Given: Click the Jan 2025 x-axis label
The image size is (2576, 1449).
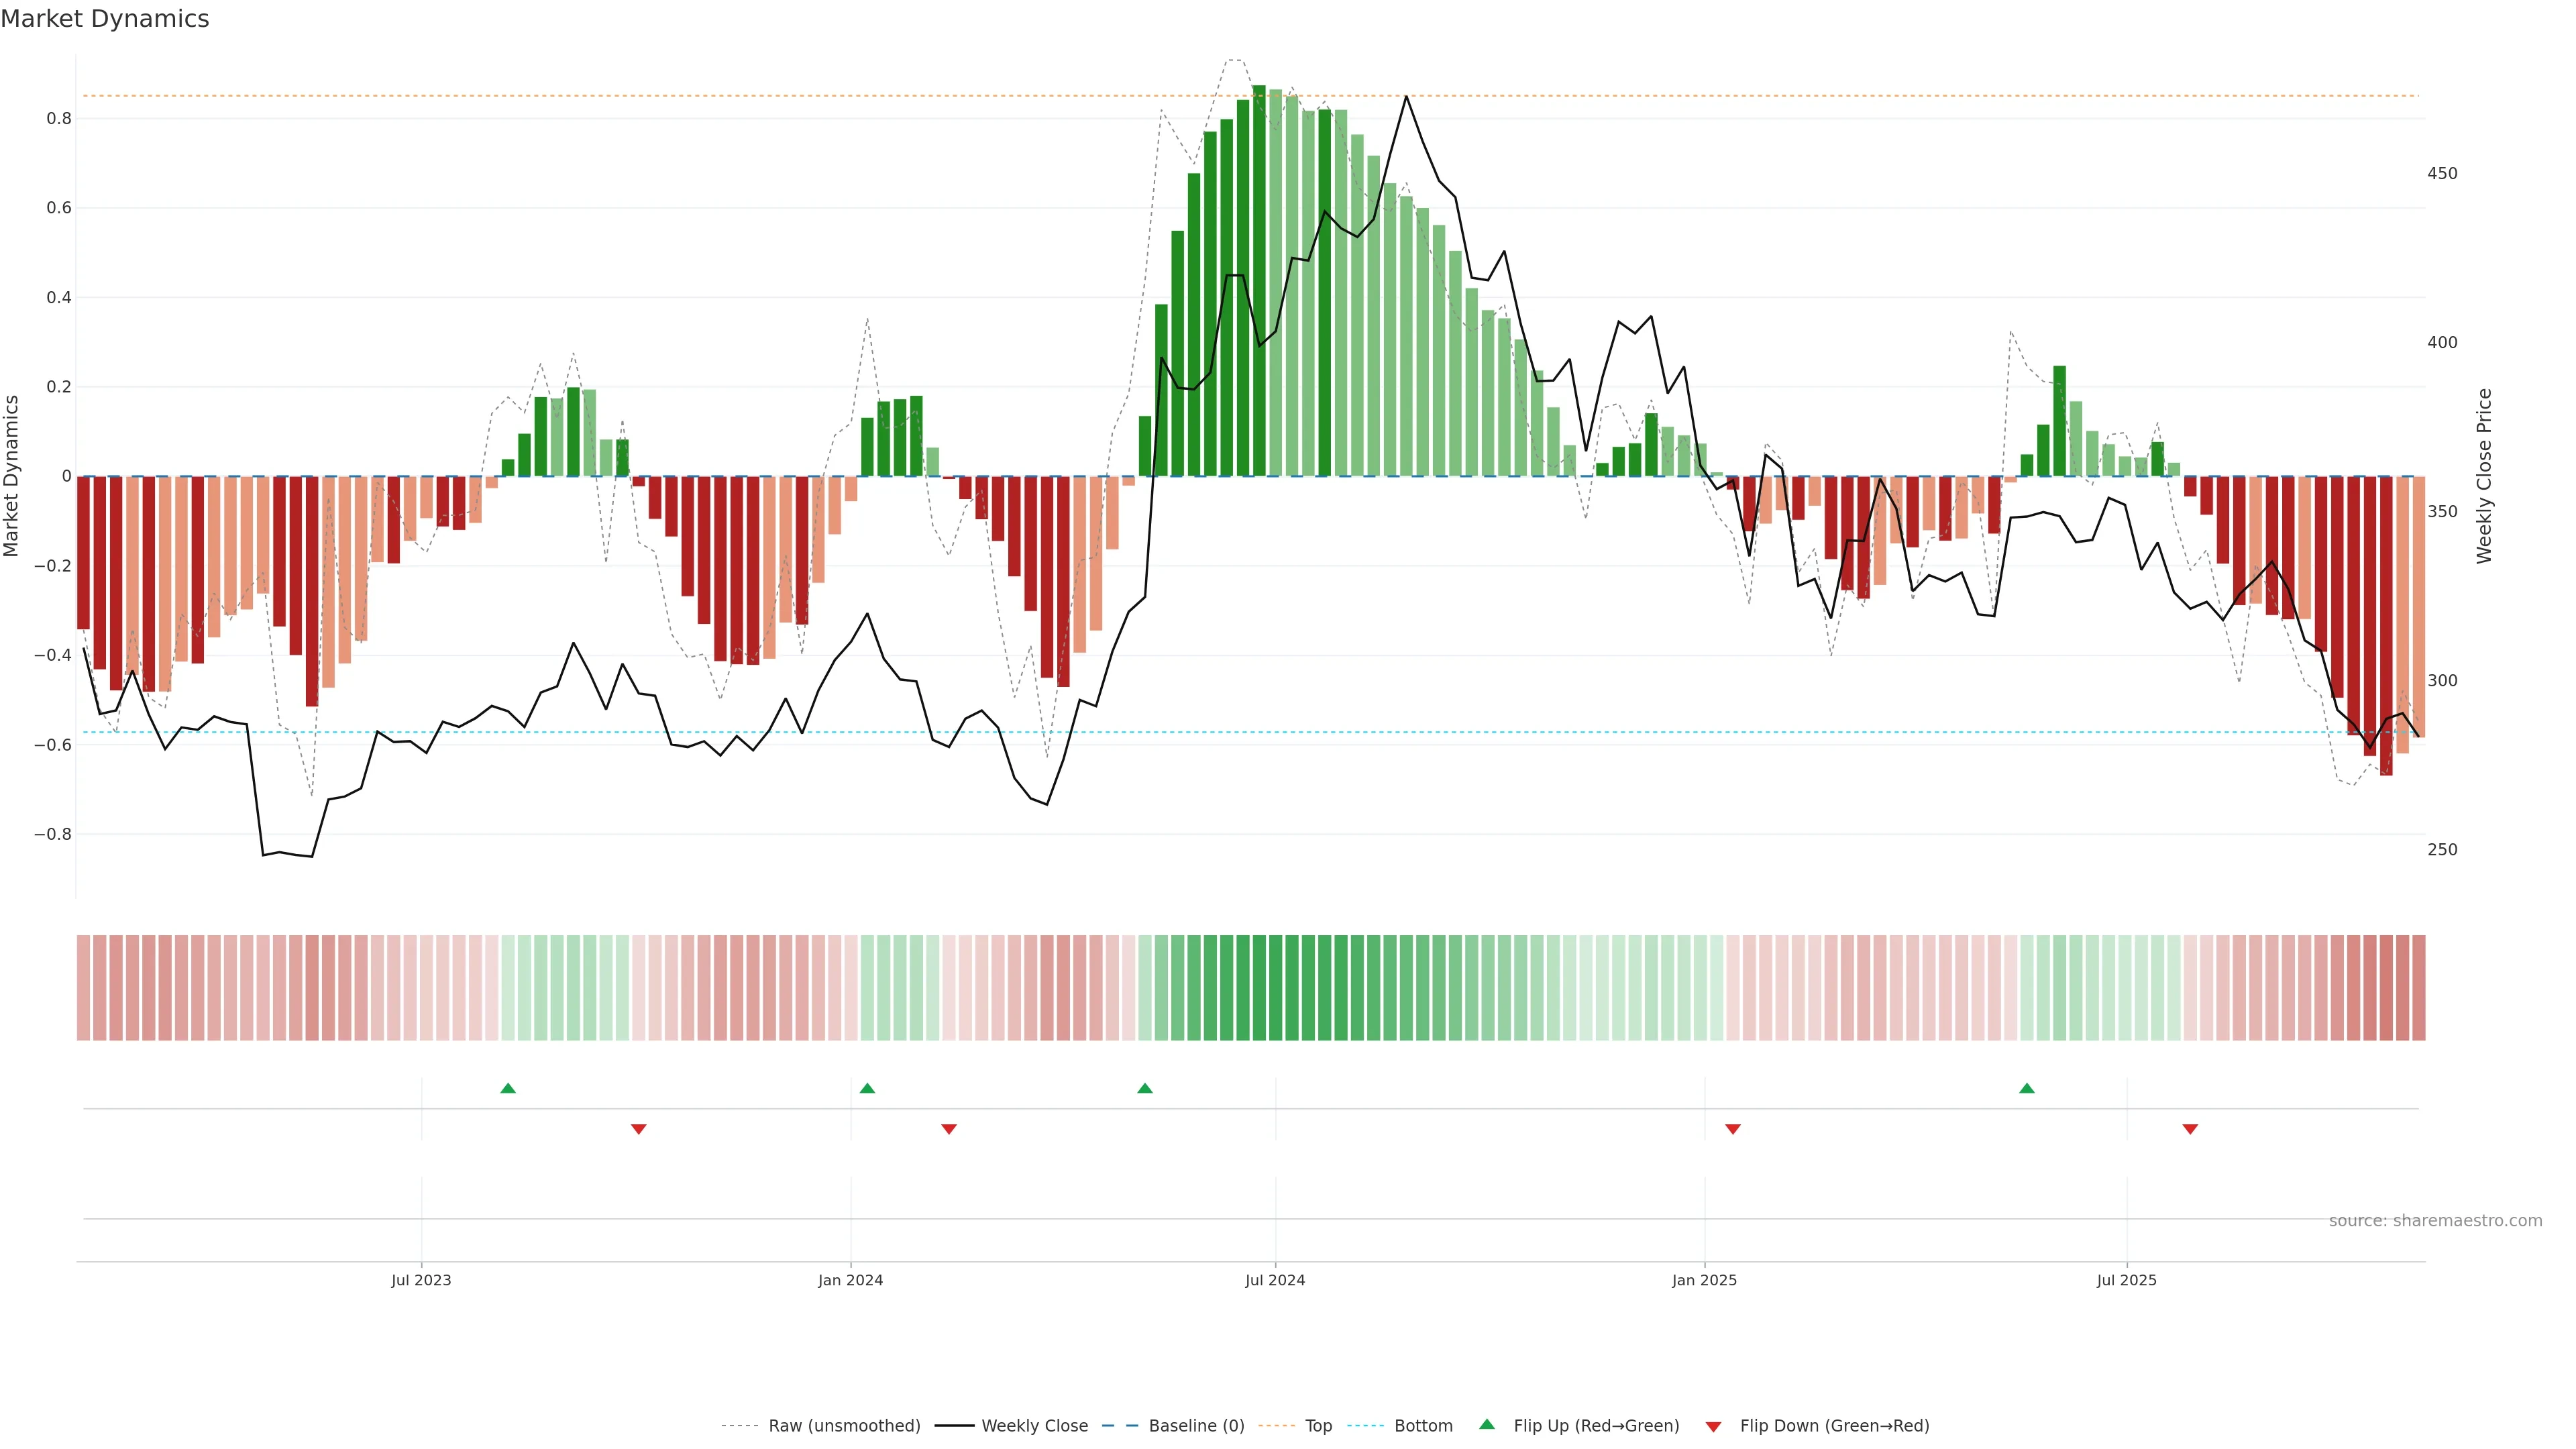Looking at the screenshot, I should point(1704,1280).
